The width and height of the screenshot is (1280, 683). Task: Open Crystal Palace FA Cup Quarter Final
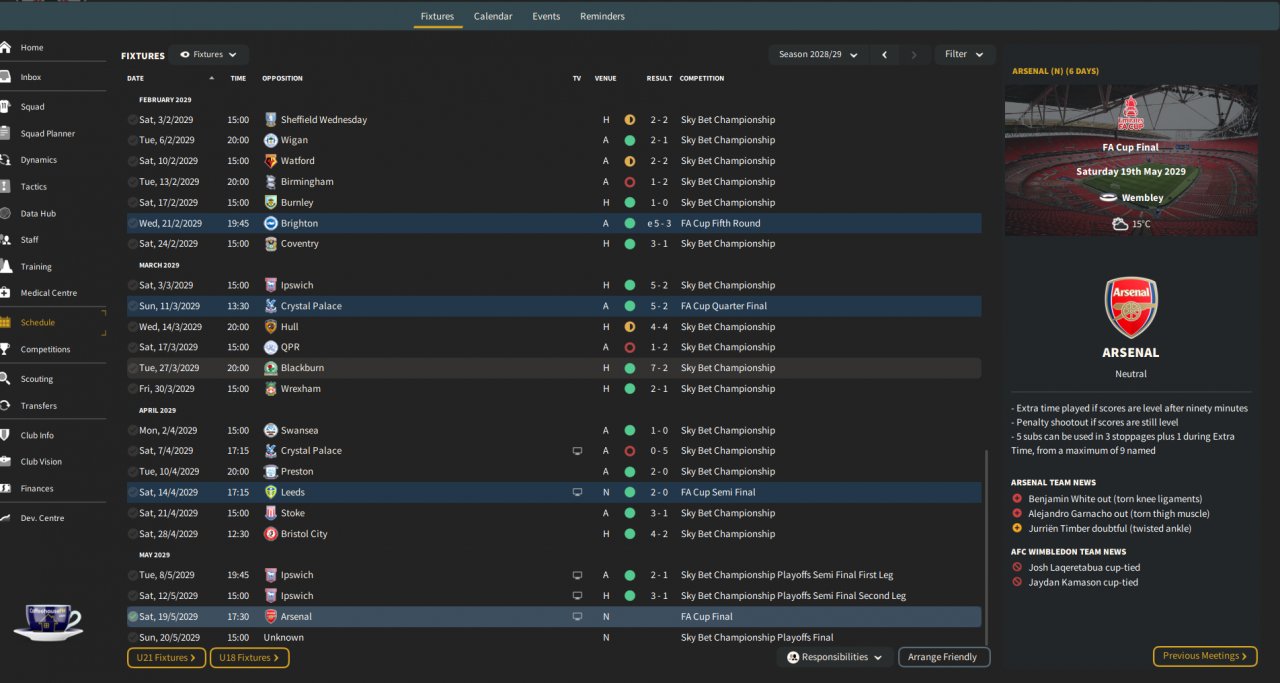[x=554, y=306]
